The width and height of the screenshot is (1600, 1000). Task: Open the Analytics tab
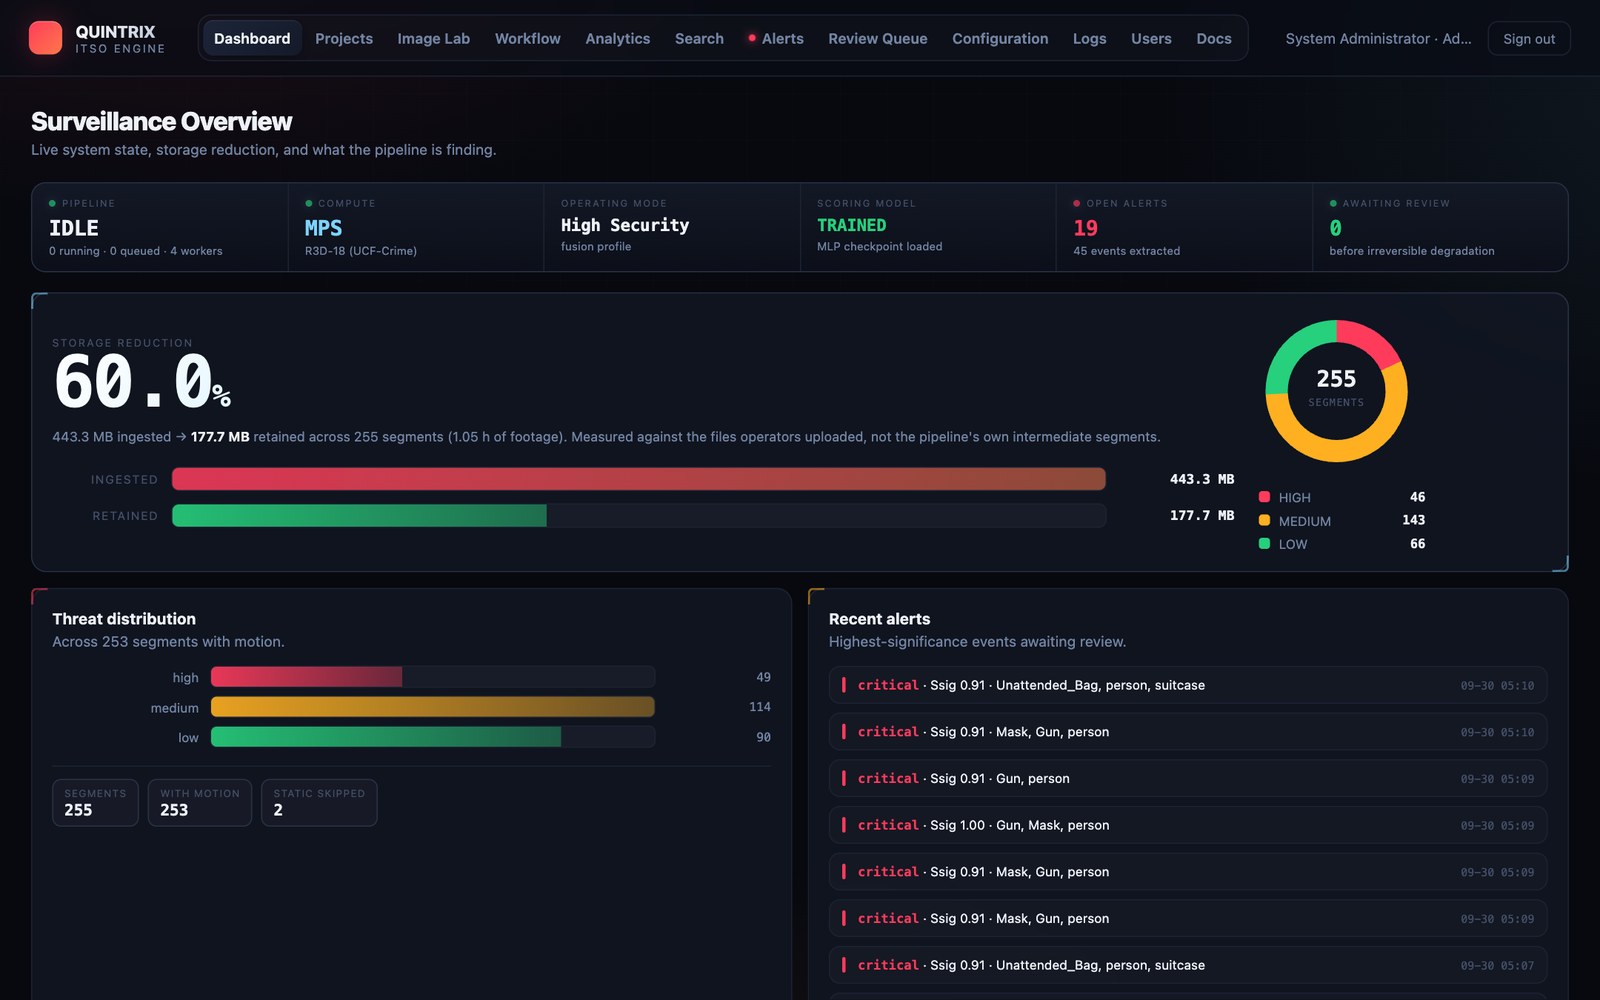617,38
